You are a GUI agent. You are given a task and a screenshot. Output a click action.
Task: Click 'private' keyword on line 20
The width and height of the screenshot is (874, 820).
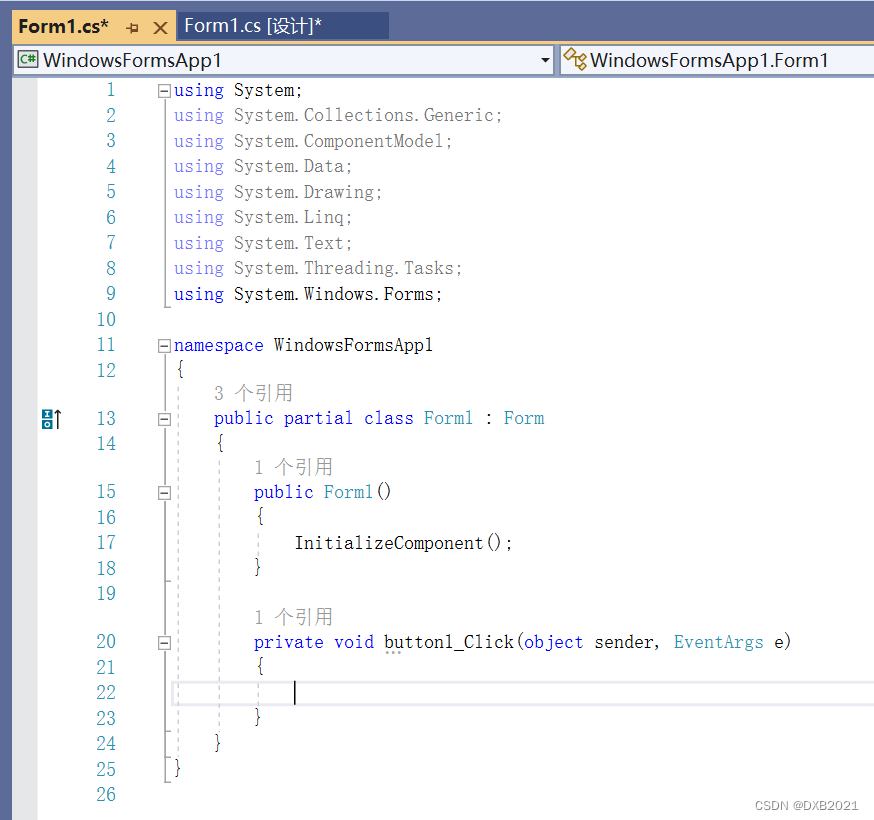pyautogui.click(x=289, y=642)
